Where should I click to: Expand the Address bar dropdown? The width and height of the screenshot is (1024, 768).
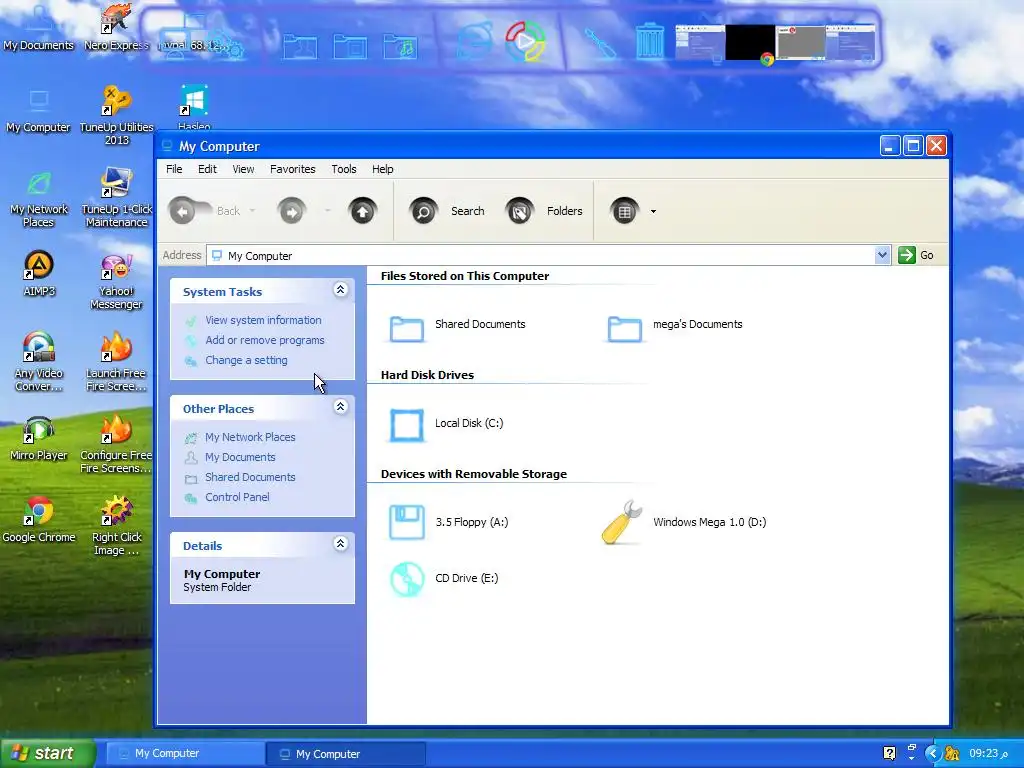point(882,255)
